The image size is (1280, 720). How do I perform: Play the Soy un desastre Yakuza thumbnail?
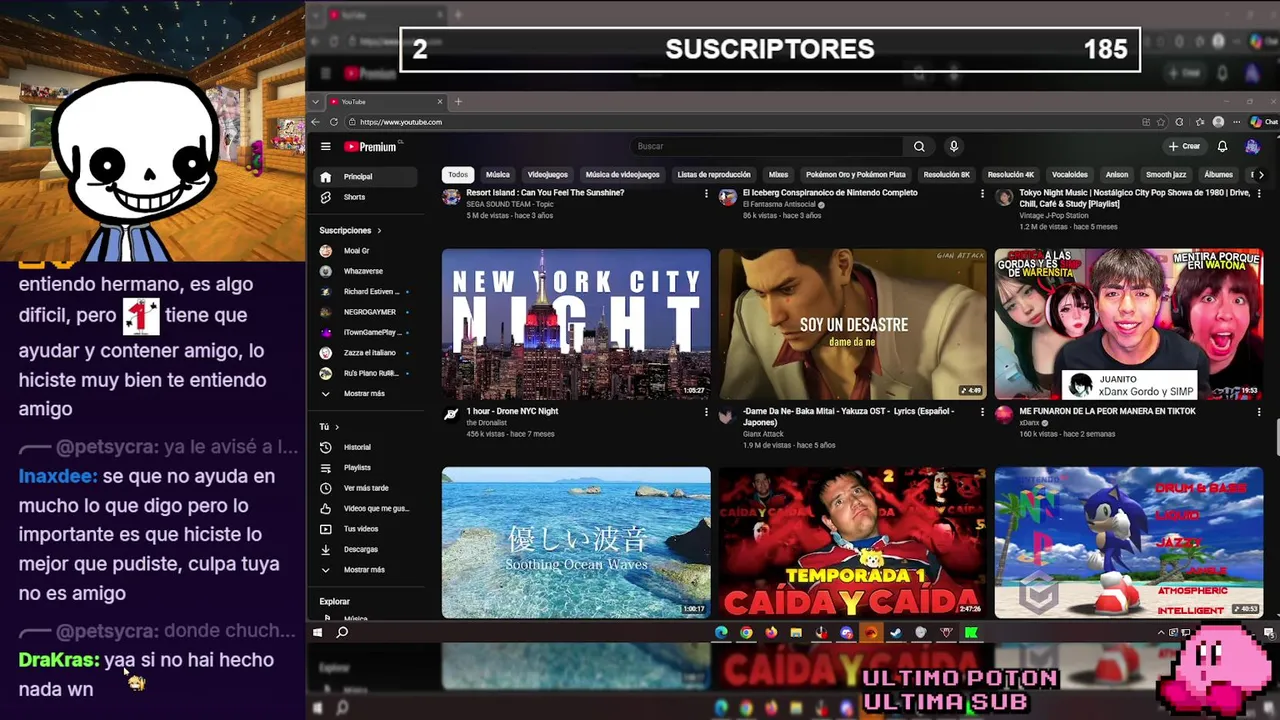(852, 324)
